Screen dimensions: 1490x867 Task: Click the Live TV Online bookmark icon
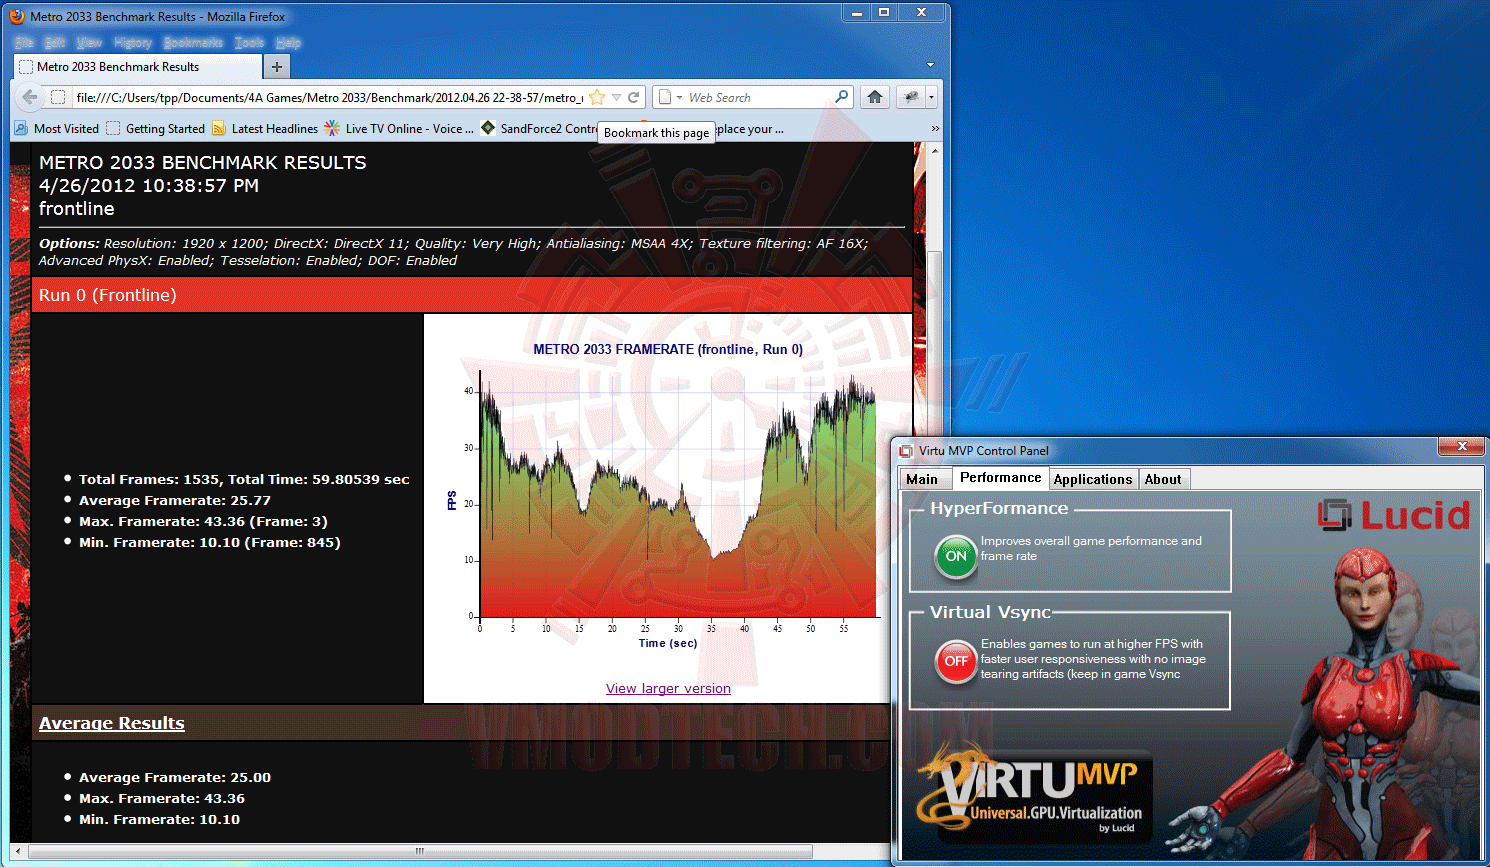pos(332,128)
